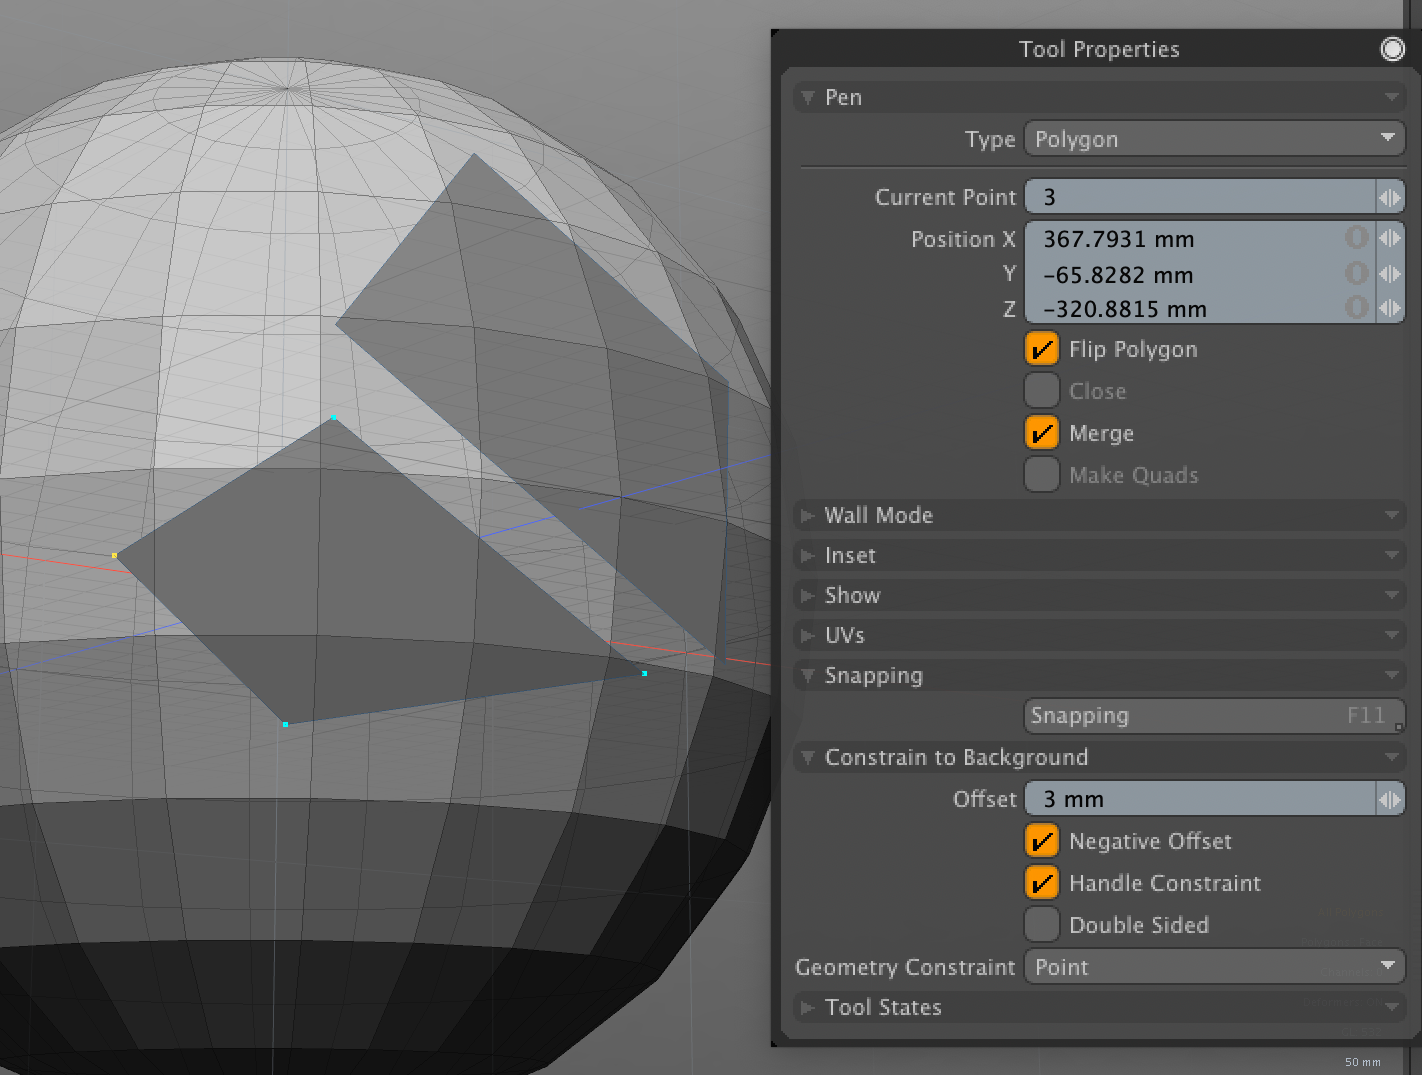Screen dimensions: 1422x1075
Task: Expand the Wall Mode section
Action: point(808,515)
